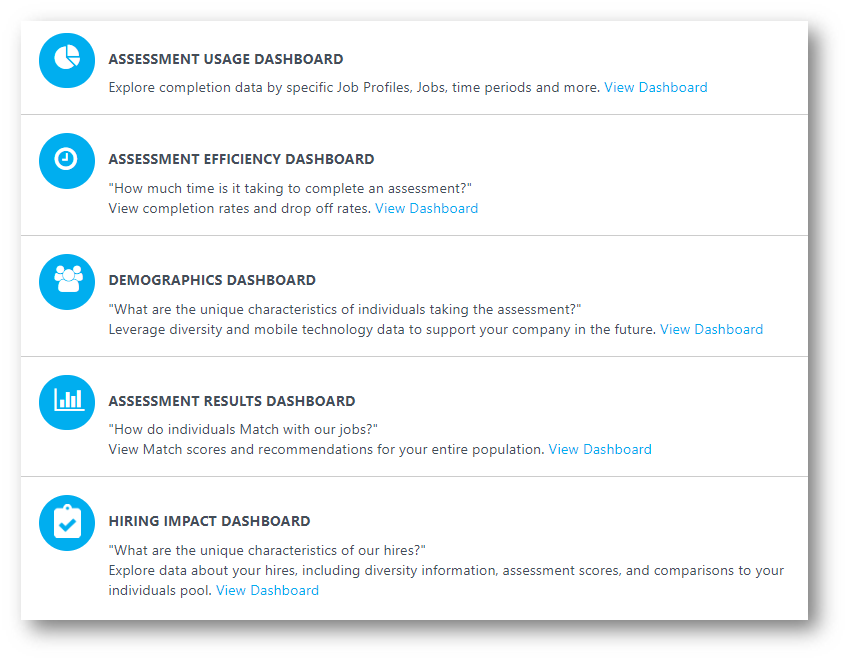Screen dimensions: 850x662
Task: Select the Demographics Dashboard heading
Action: tap(212, 280)
